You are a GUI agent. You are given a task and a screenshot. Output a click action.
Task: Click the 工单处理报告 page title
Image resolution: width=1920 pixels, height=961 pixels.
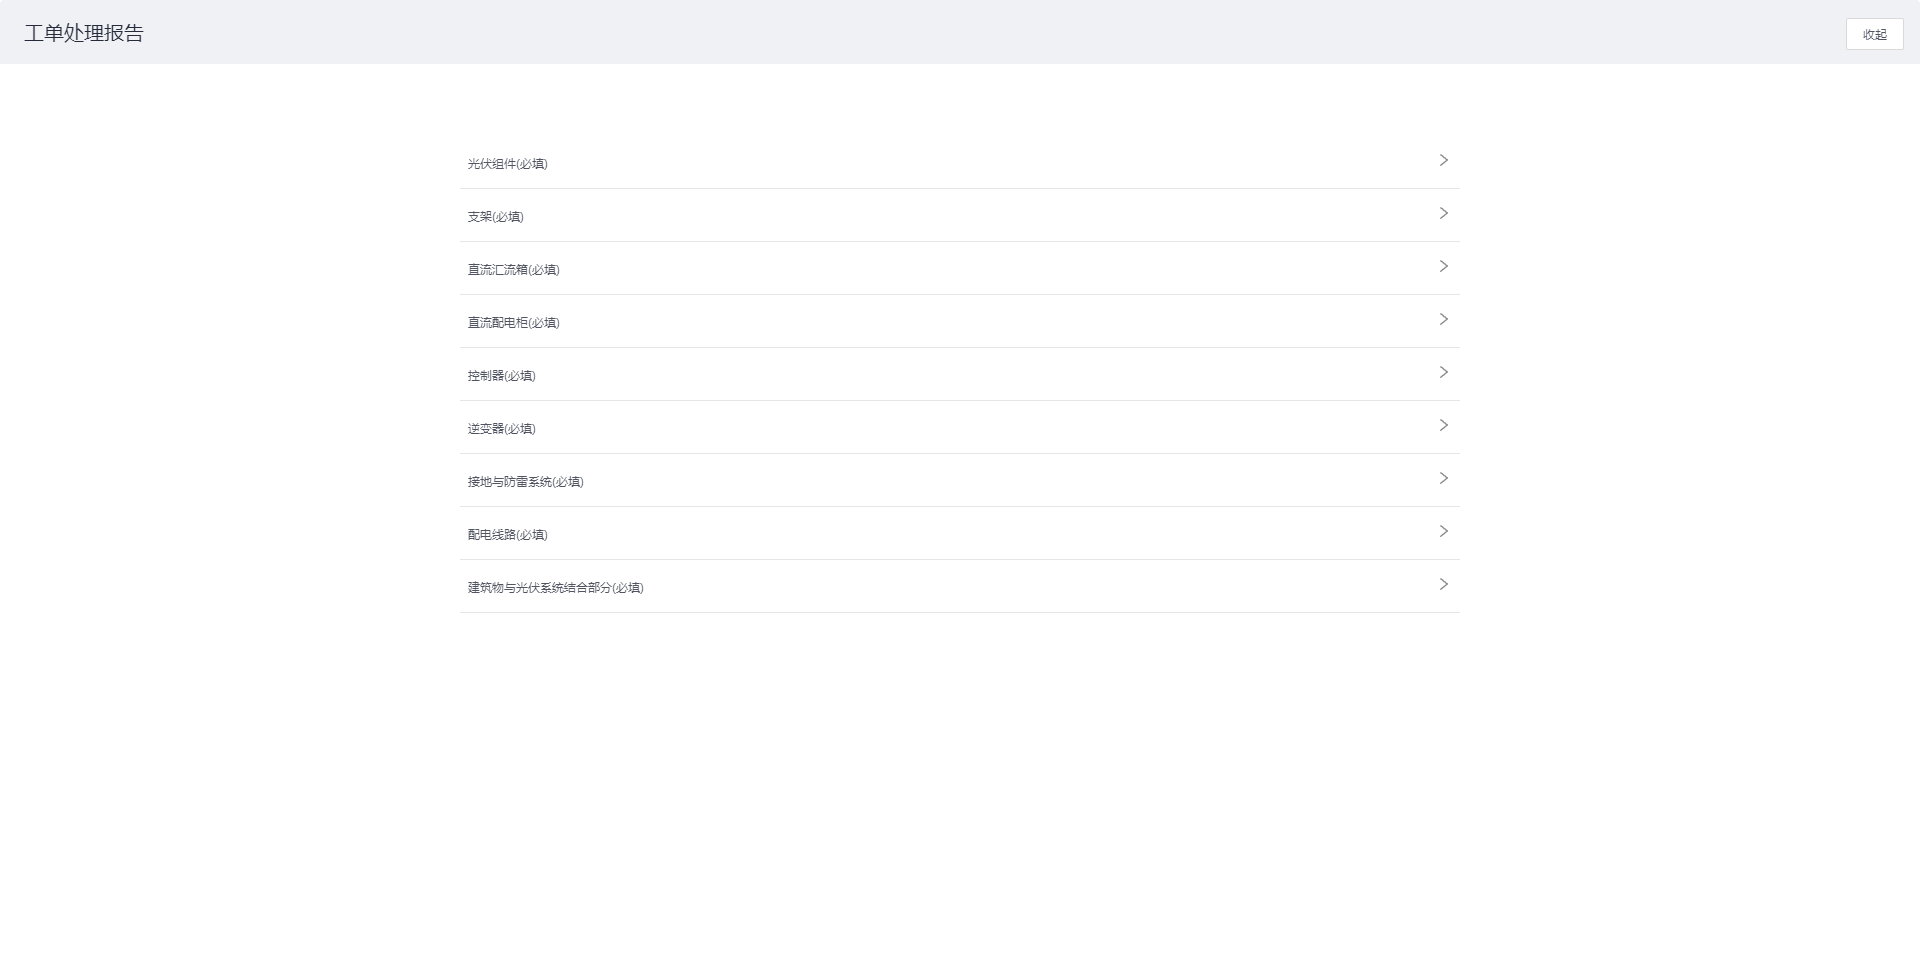(84, 33)
